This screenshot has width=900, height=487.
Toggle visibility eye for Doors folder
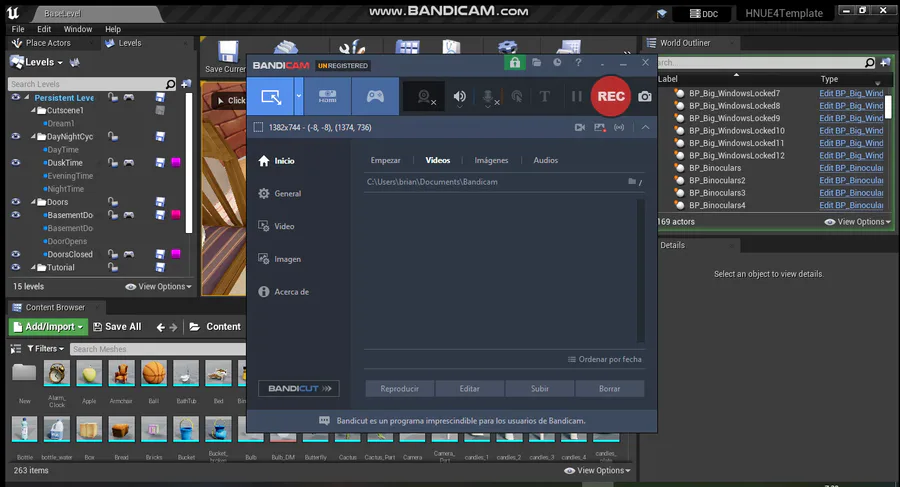[15, 202]
